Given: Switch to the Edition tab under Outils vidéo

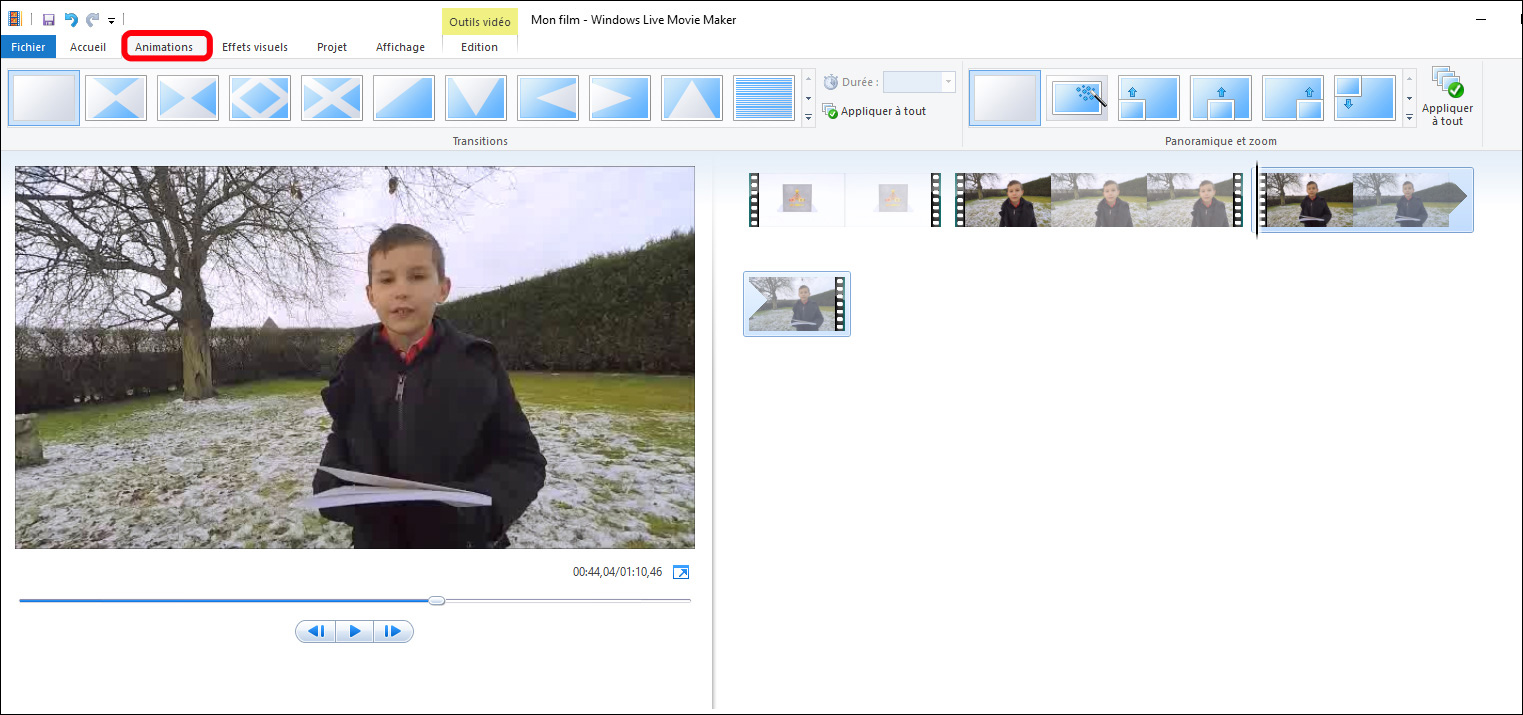Looking at the screenshot, I should click(478, 46).
